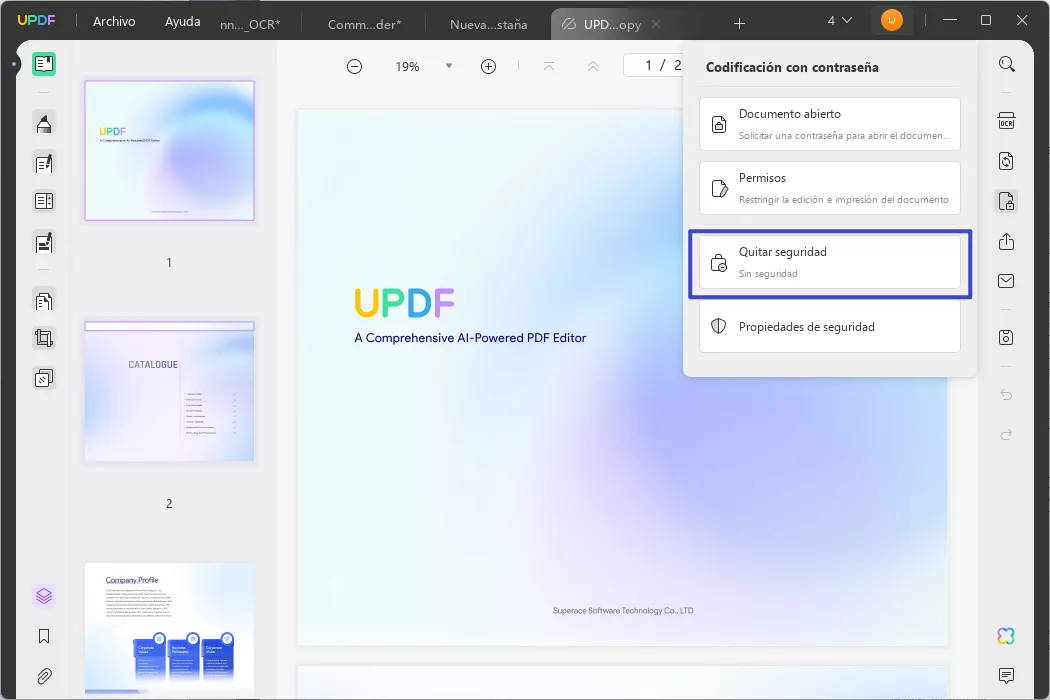
Task: Open the Reader mode icon in left sidebar
Action: click(44, 64)
